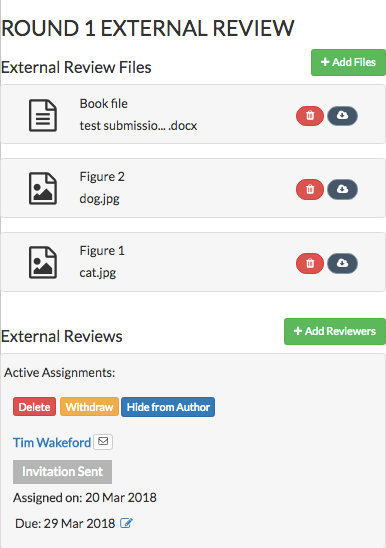Click the Book file document icon

tap(43, 115)
